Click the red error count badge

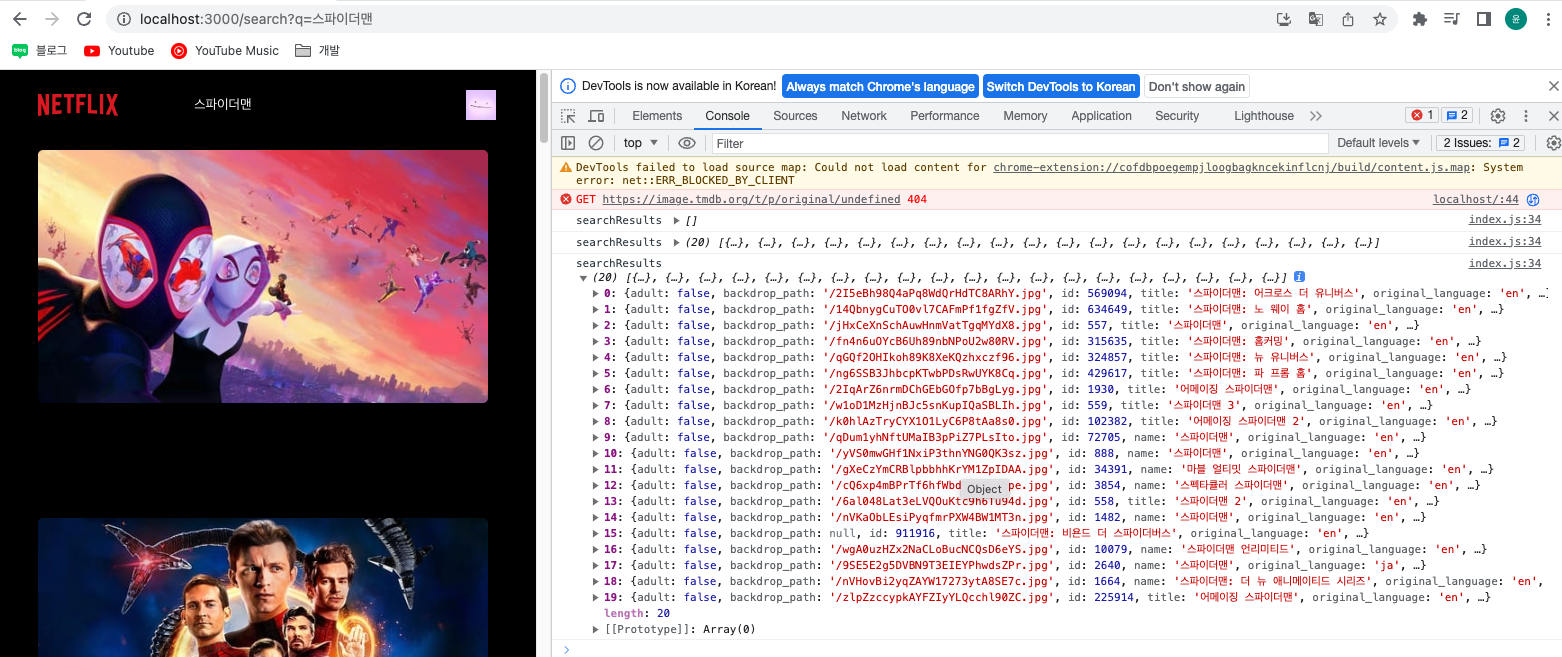tap(1421, 115)
